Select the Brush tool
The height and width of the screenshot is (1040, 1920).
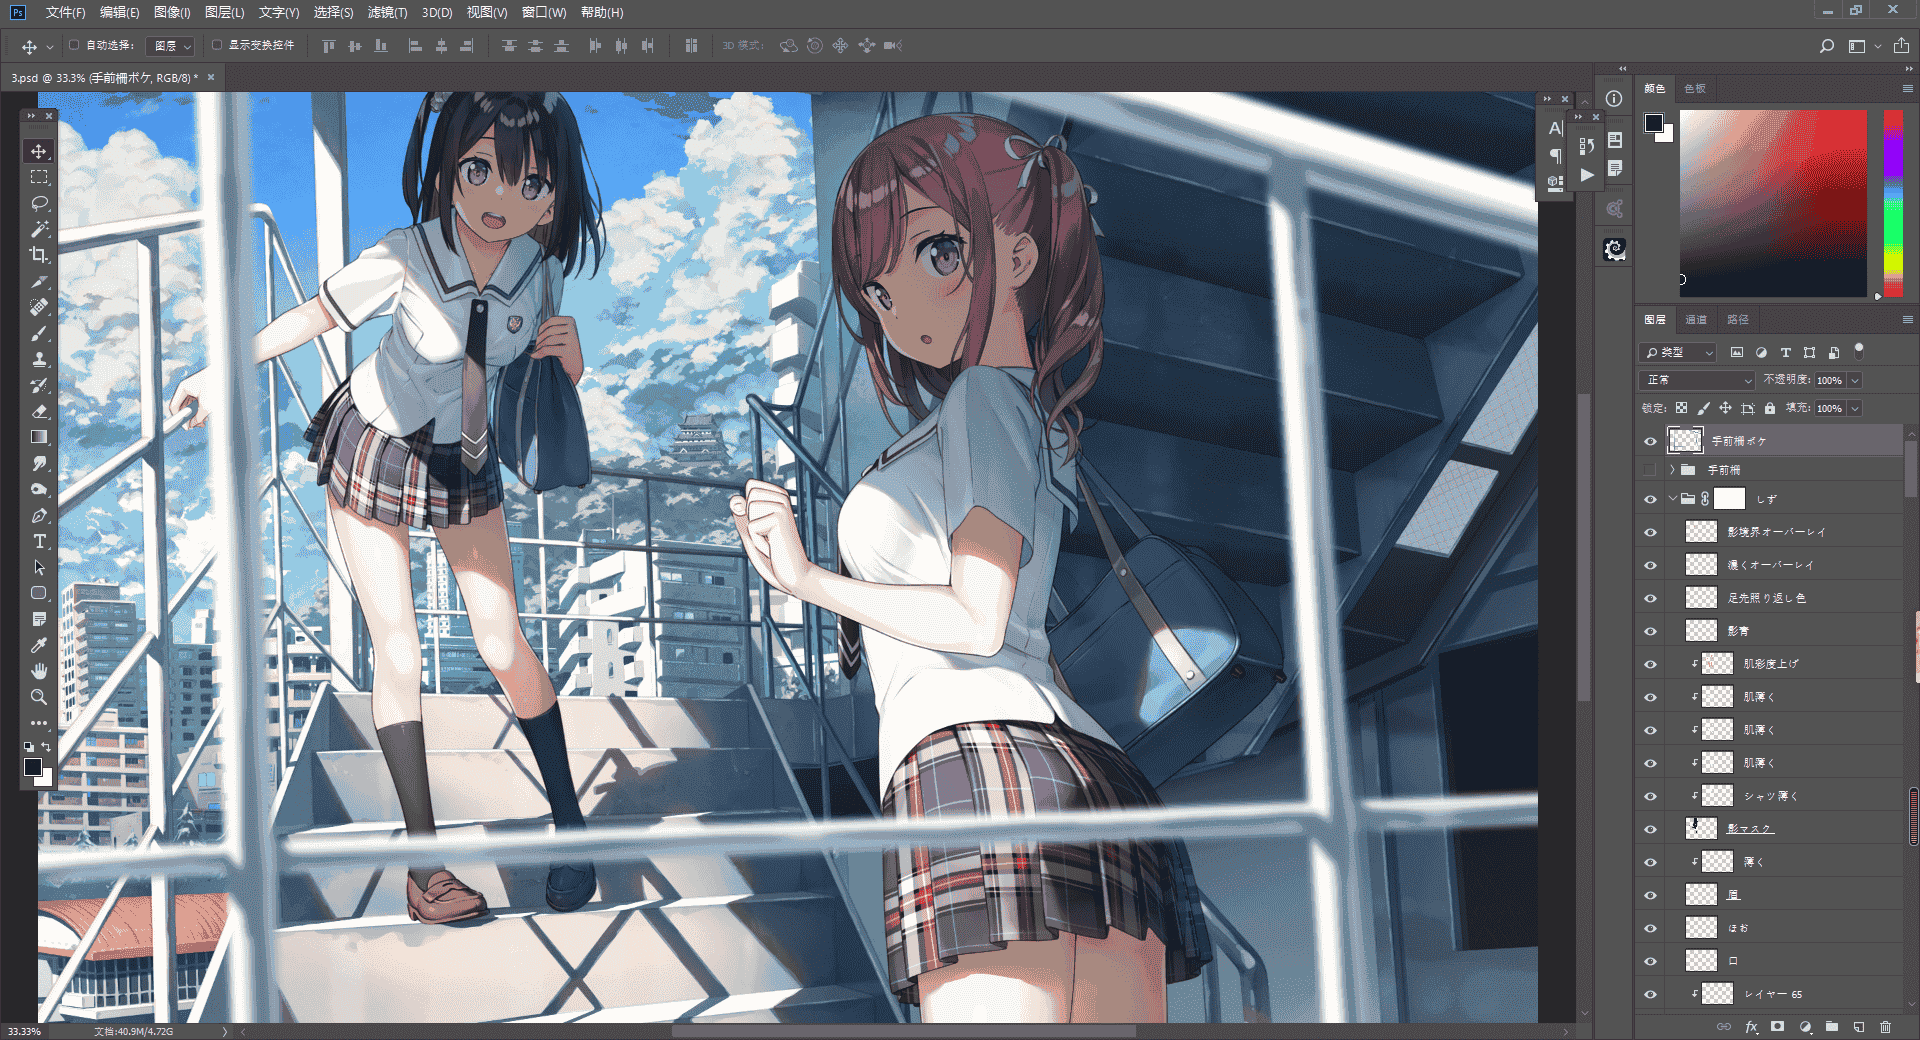pos(39,333)
